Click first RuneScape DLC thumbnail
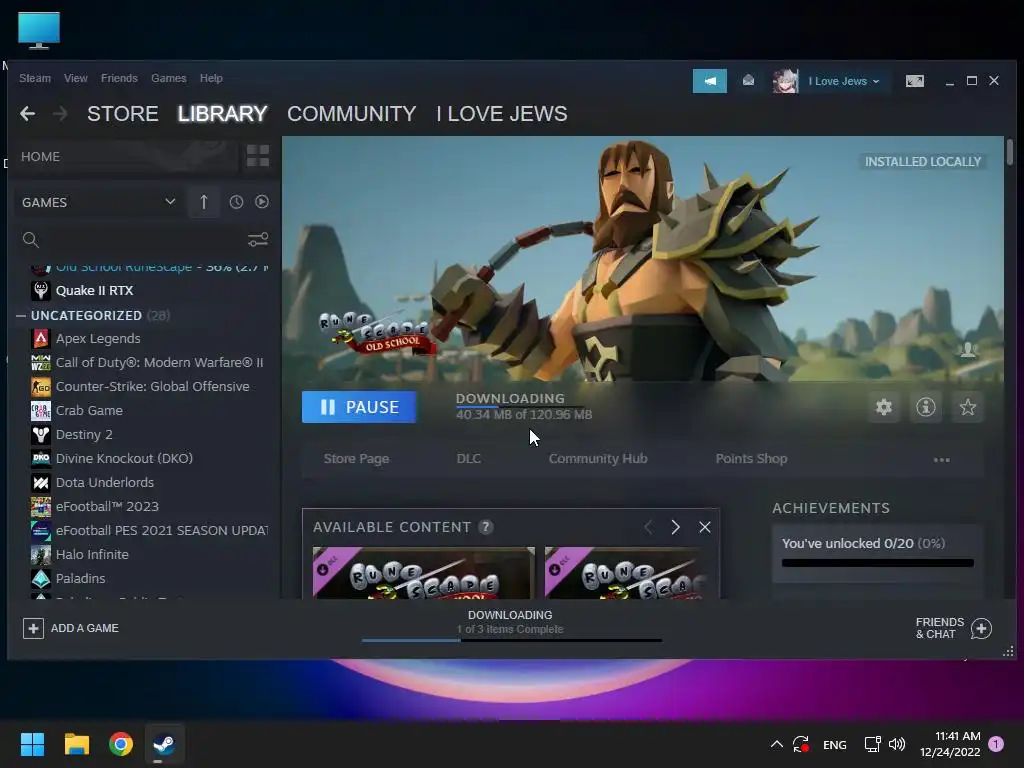 423,573
